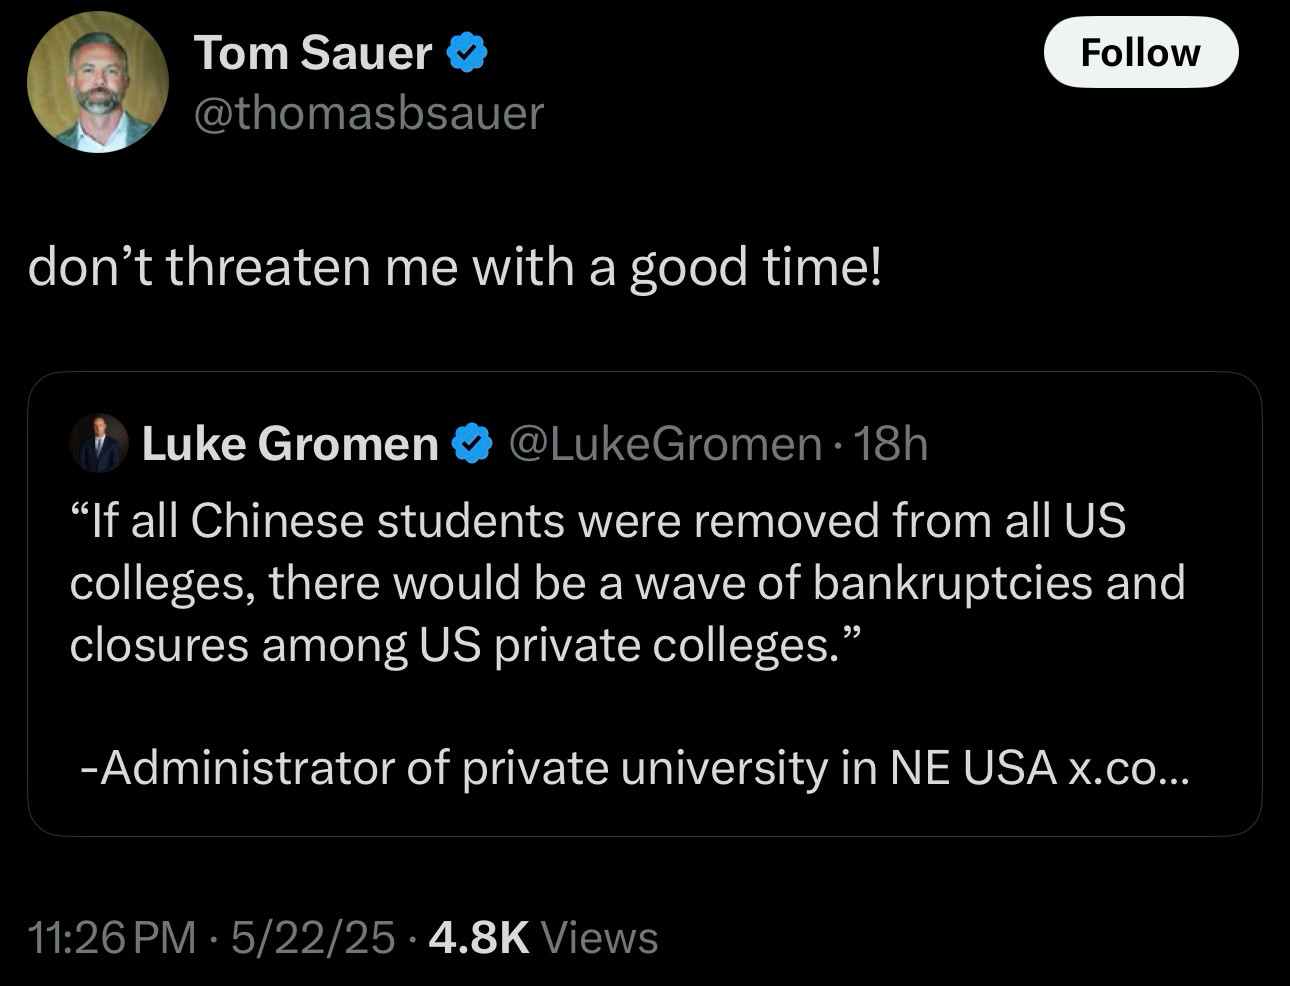The image size is (1290, 986).
Task: Open the Luke Gromen display name
Action: (x=290, y=443)
